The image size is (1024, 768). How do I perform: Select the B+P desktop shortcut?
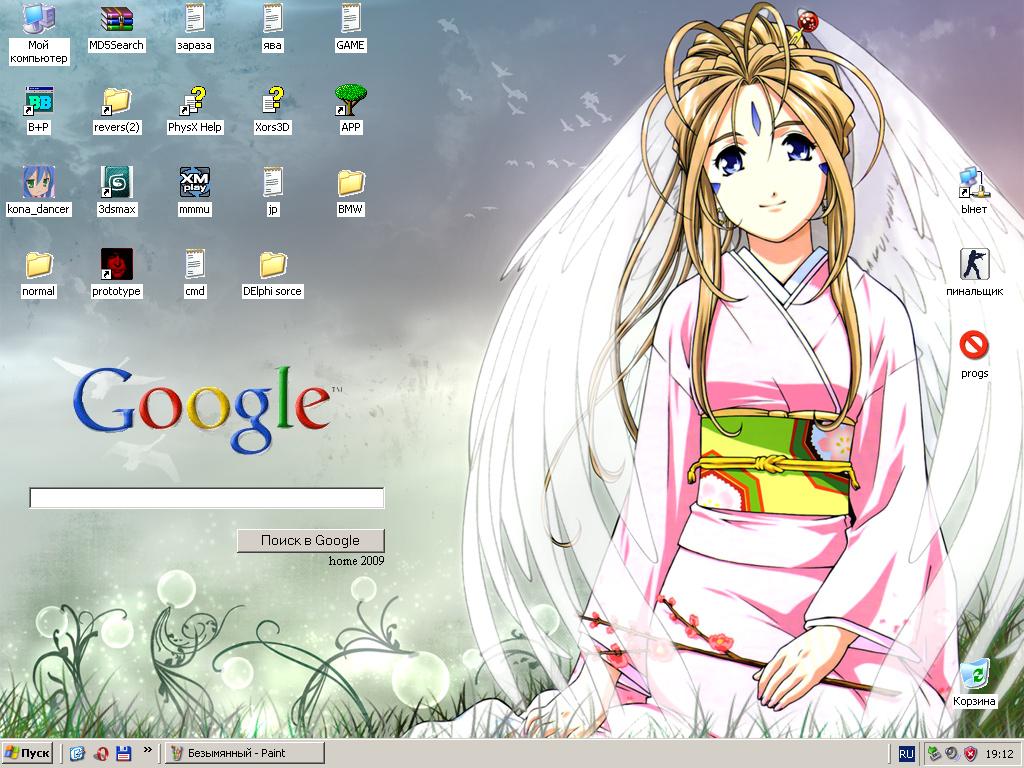[39, 101]
